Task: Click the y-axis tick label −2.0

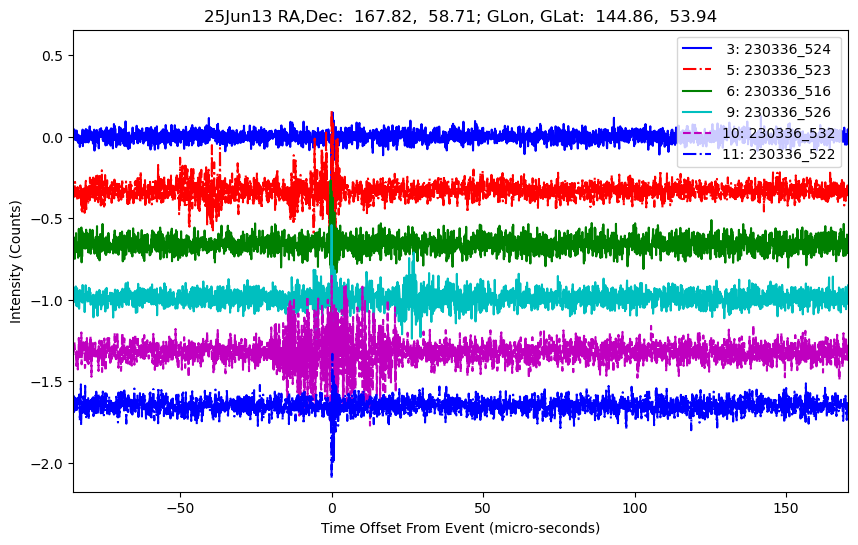Action: click(x=49, y=464)
